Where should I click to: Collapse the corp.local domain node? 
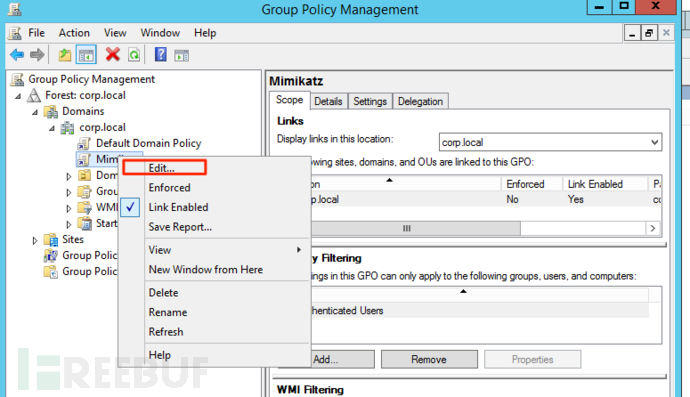click(x=52, y=128)
